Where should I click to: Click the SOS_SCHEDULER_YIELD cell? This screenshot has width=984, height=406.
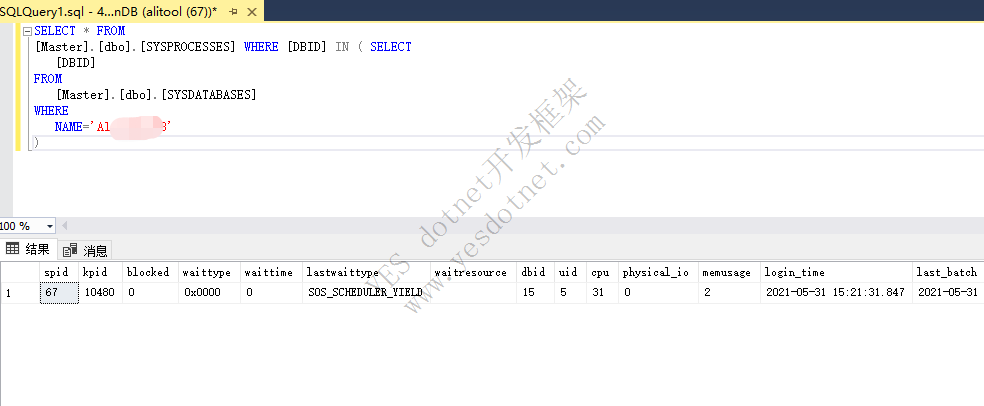point(366,292)
